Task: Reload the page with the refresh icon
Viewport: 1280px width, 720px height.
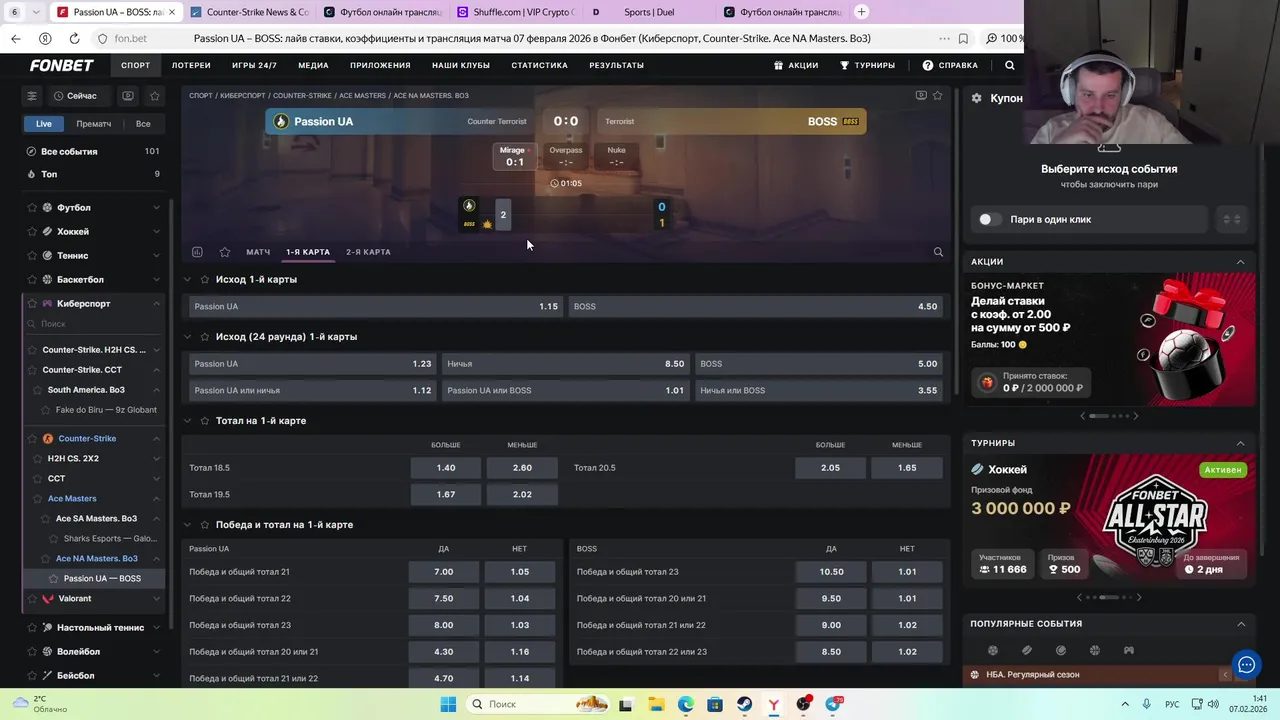Action: tap(74, 38)
